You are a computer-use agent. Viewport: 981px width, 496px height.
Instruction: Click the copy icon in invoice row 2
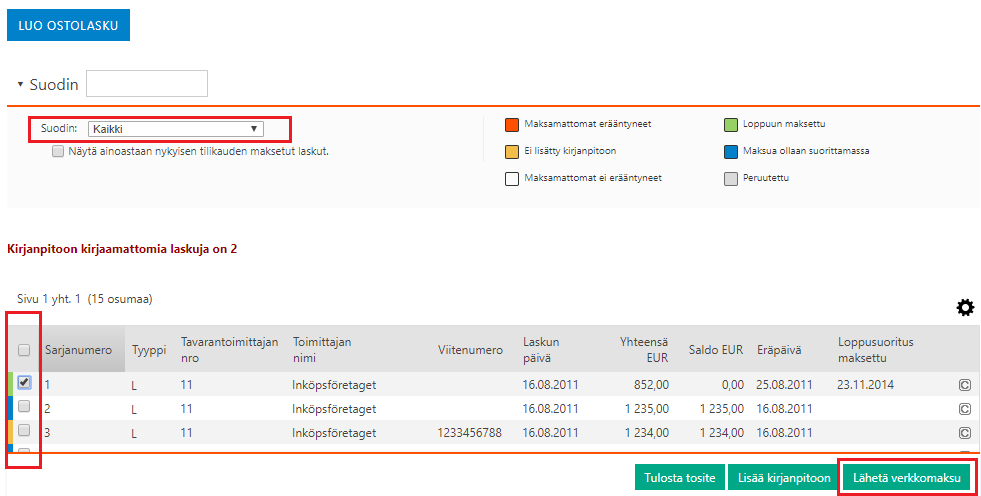pyautogui.click(x=965, y=408)
